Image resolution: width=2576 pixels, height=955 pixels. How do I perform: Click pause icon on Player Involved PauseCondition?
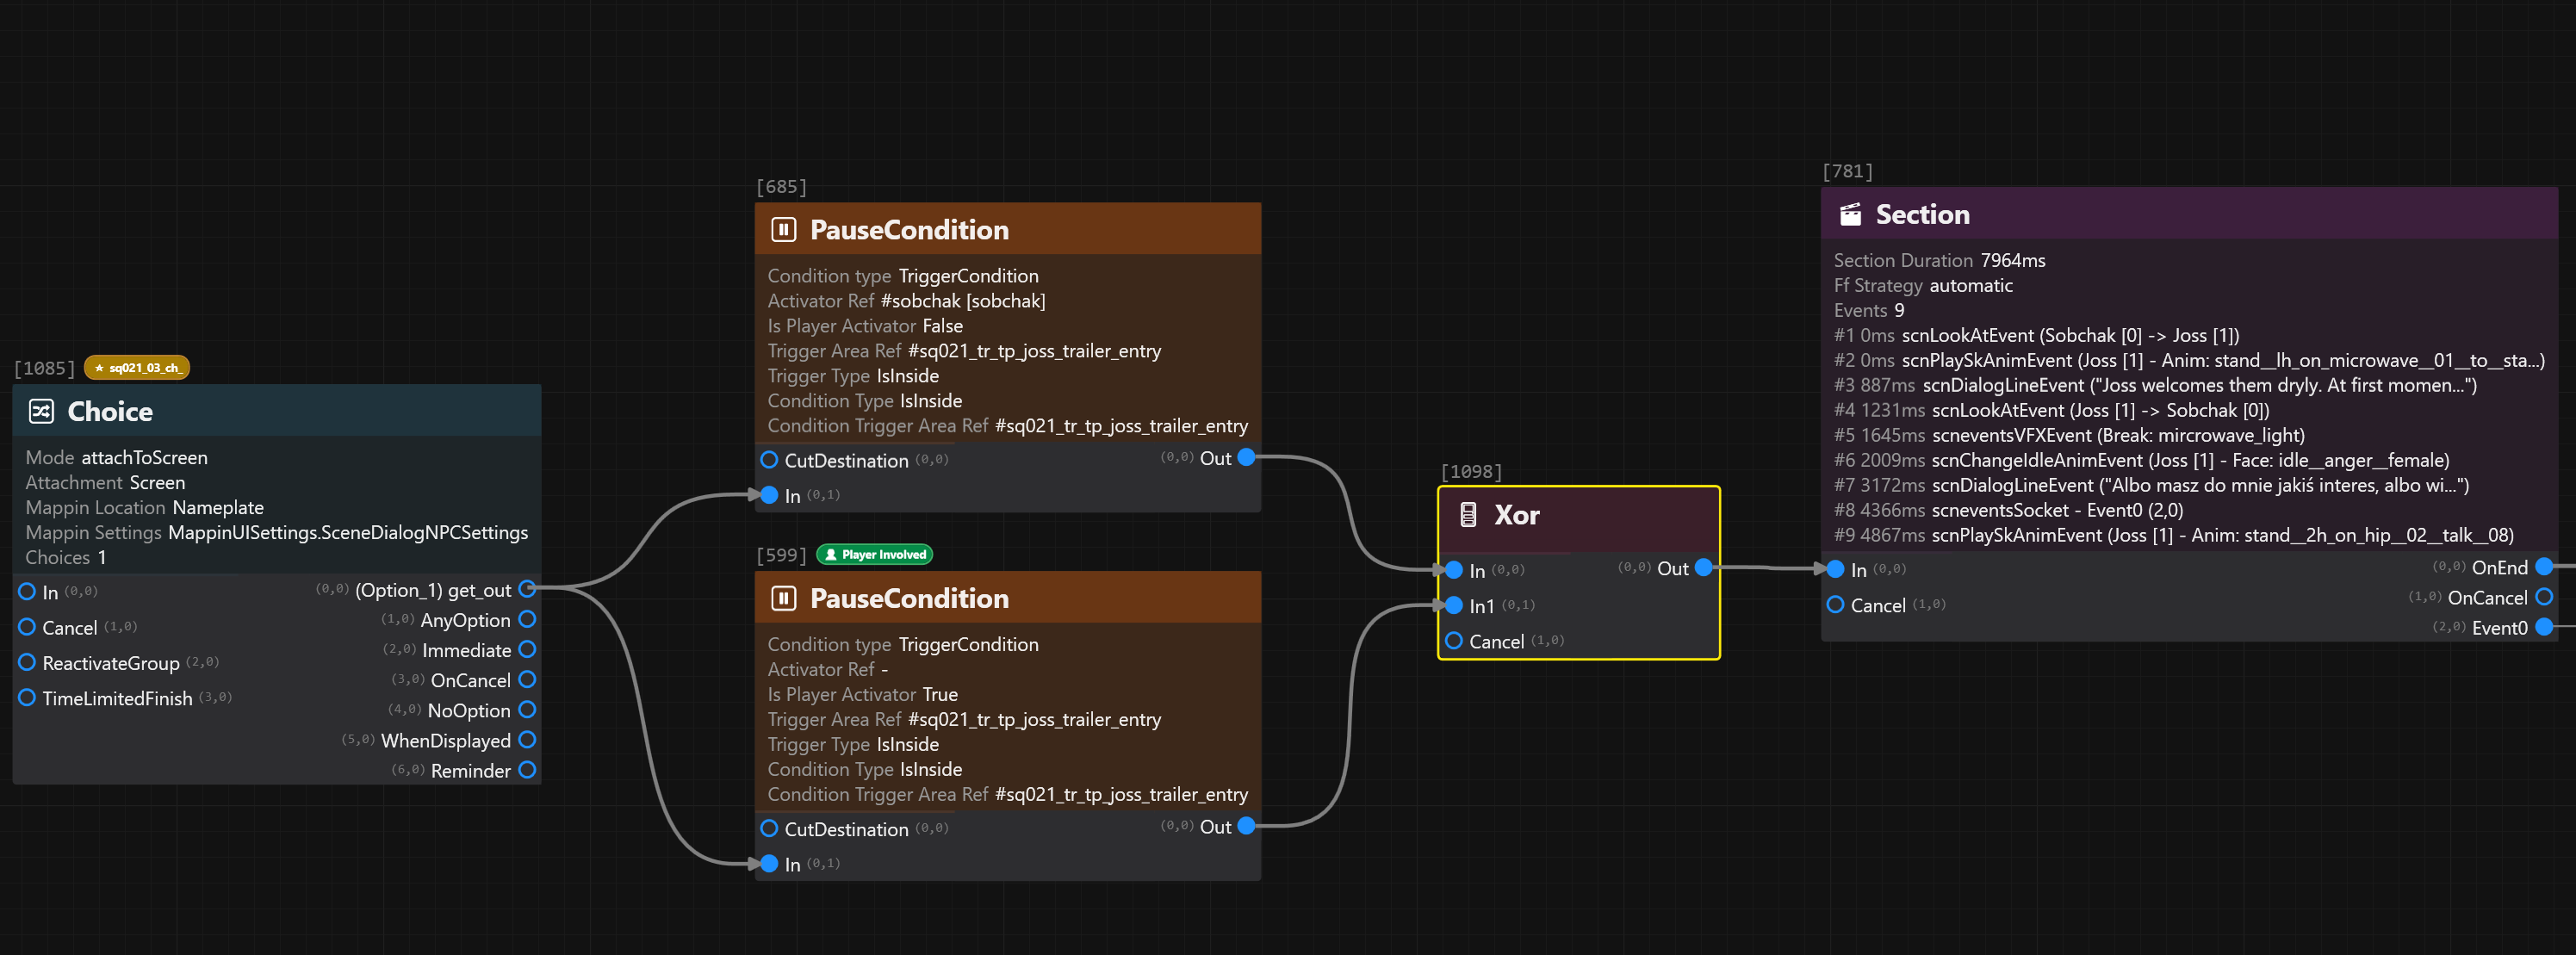pyautogui.click(x=783, y=598)
